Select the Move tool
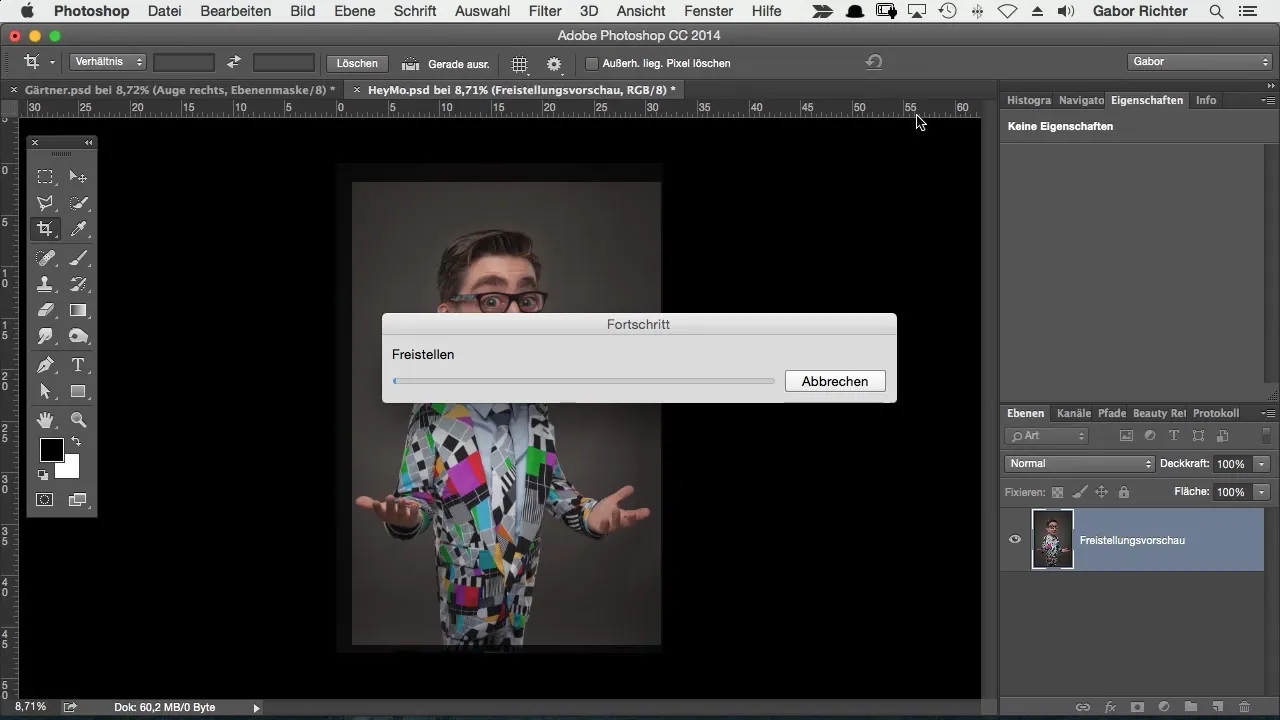The width and height of the screenshot is (1280, 720). 78,177
